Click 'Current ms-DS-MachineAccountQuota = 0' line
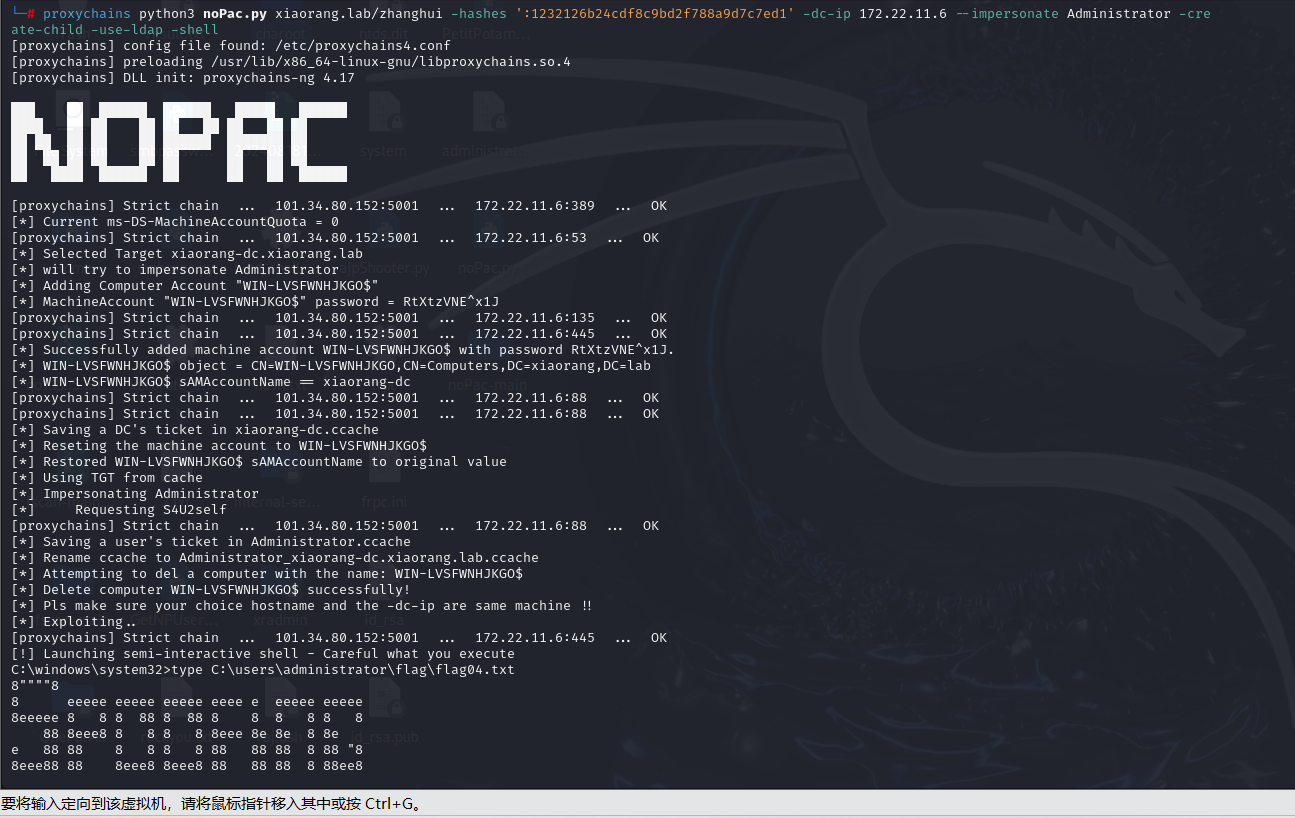1295x818 pixels. [x=175, y=222]
